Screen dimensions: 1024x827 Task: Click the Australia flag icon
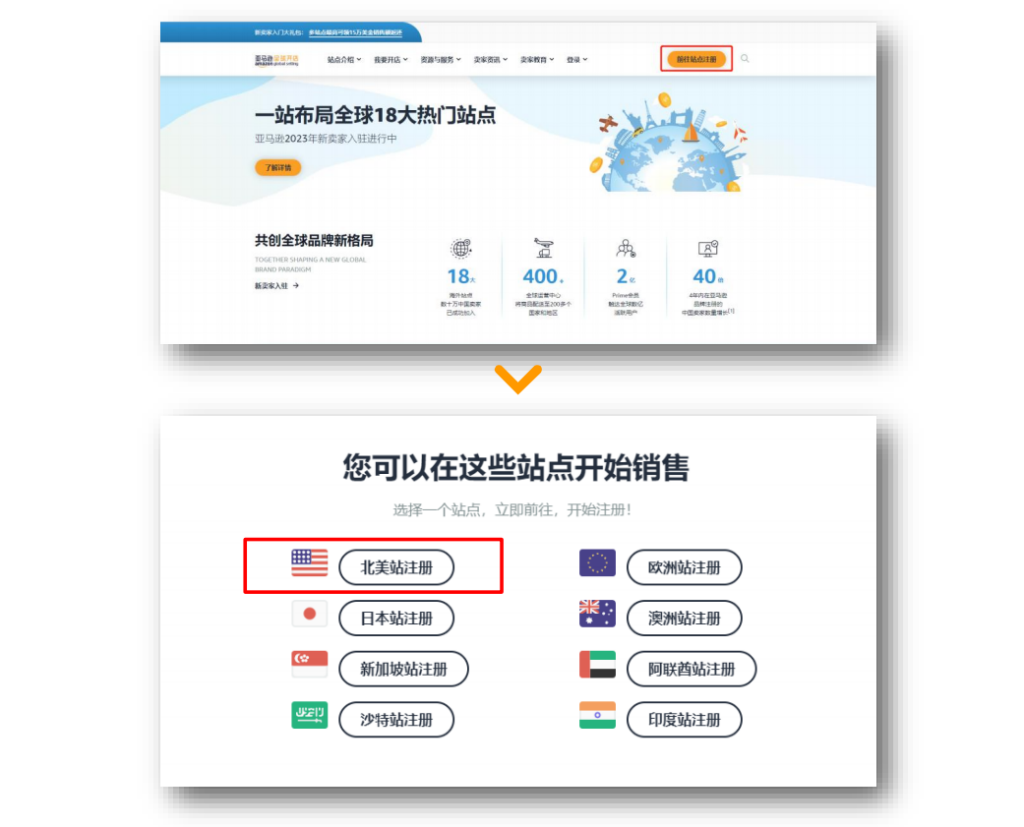[x=597, y=614]
